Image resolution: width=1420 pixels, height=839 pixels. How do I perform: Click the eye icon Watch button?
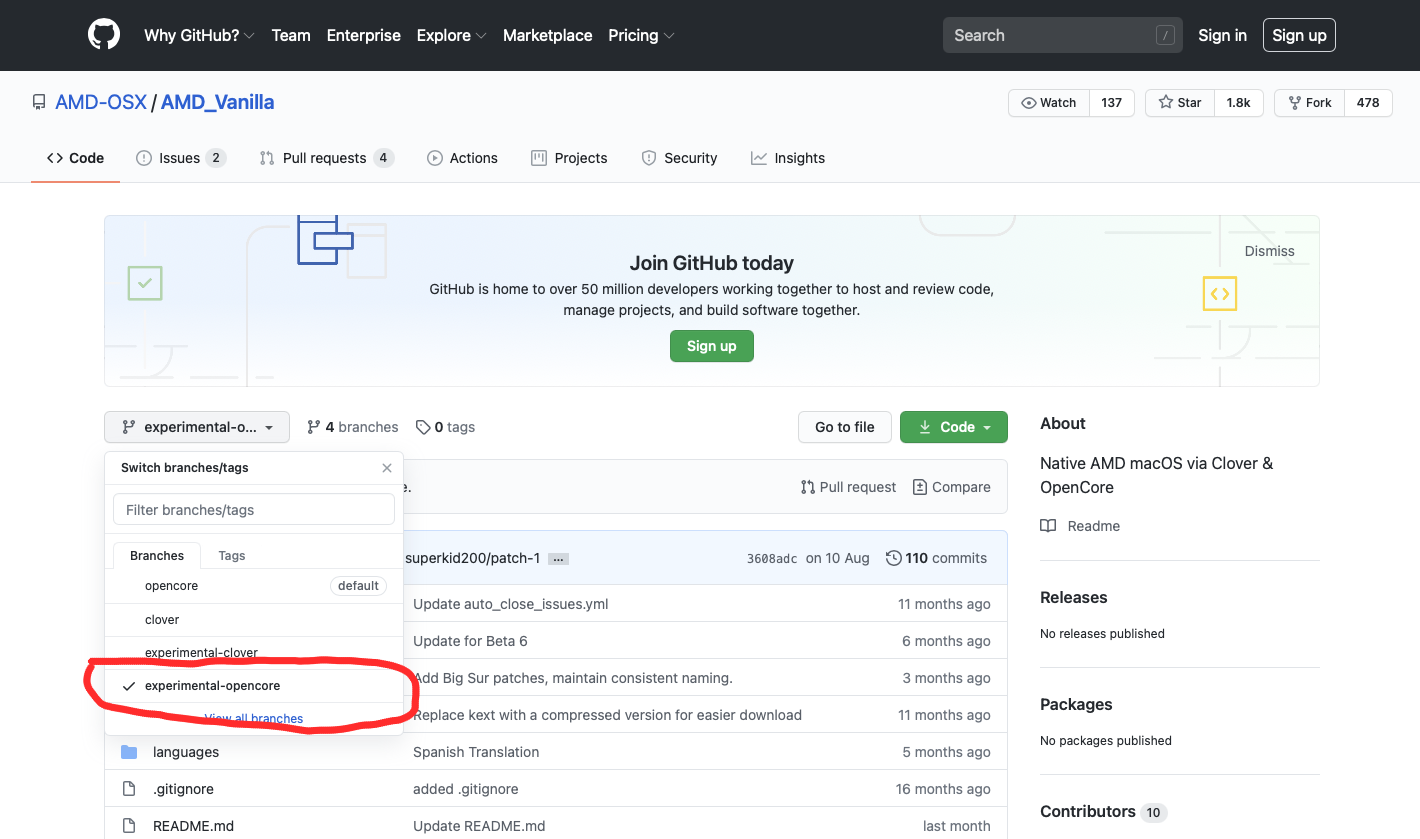[1049, 103]
